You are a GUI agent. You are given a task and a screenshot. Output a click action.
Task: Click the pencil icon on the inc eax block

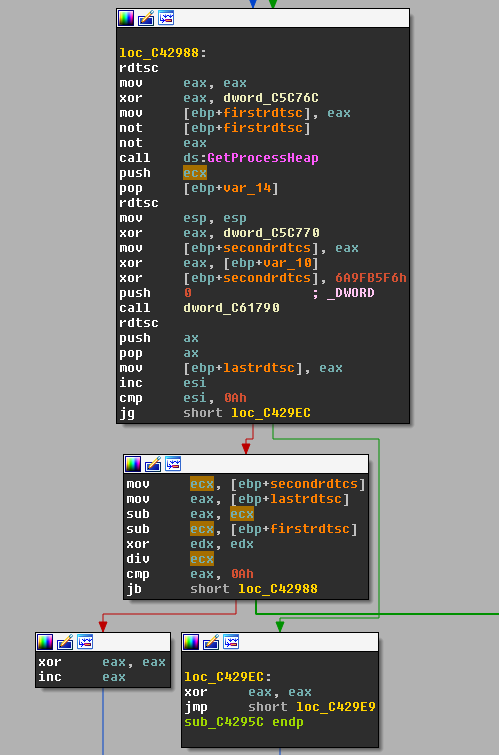click(x=65, y=642)
